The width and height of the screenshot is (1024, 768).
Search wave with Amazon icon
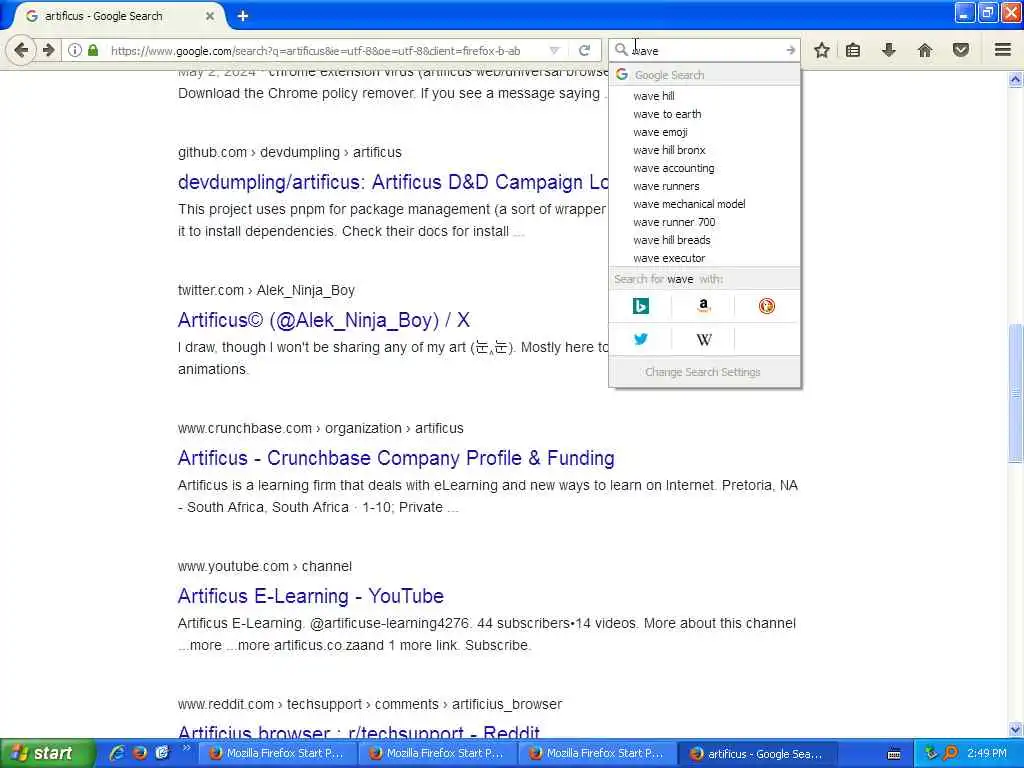click(x=703, y=306)
